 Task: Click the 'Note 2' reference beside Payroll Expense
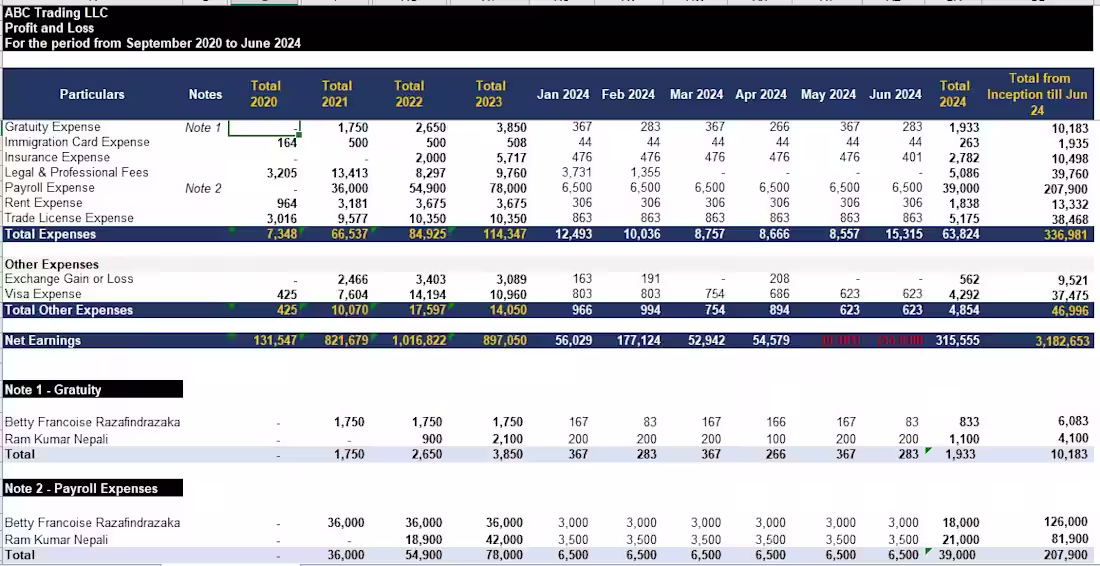(x=203, y=188)
